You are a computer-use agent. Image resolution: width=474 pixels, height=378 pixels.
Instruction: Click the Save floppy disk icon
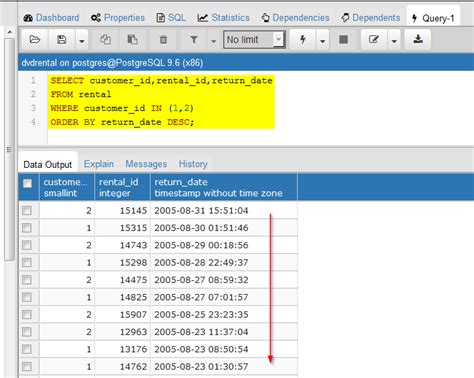pos(61,40)
